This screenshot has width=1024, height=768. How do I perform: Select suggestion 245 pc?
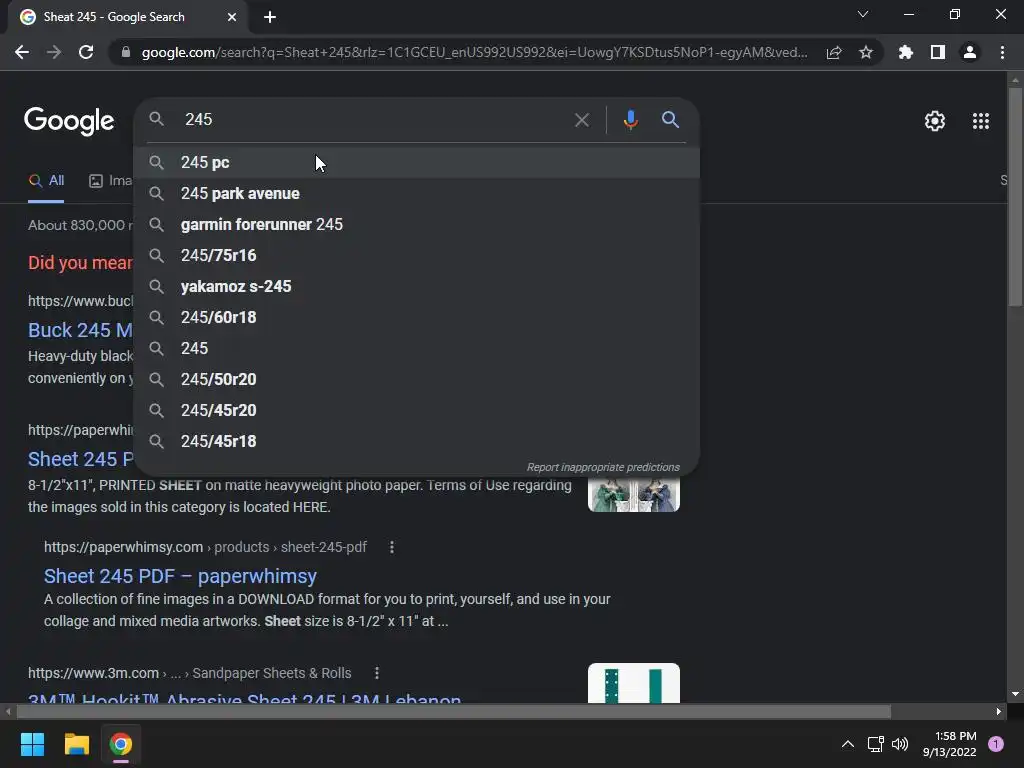coord(417,163)
